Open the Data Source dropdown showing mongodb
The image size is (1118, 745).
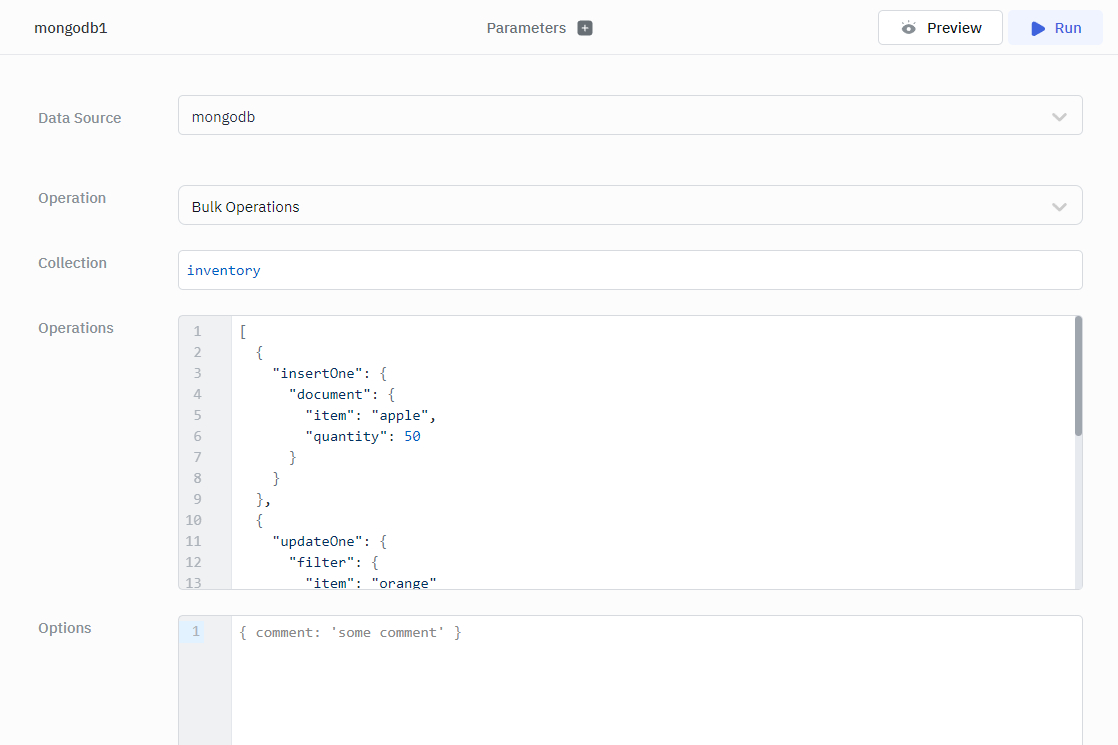point(630,116)
